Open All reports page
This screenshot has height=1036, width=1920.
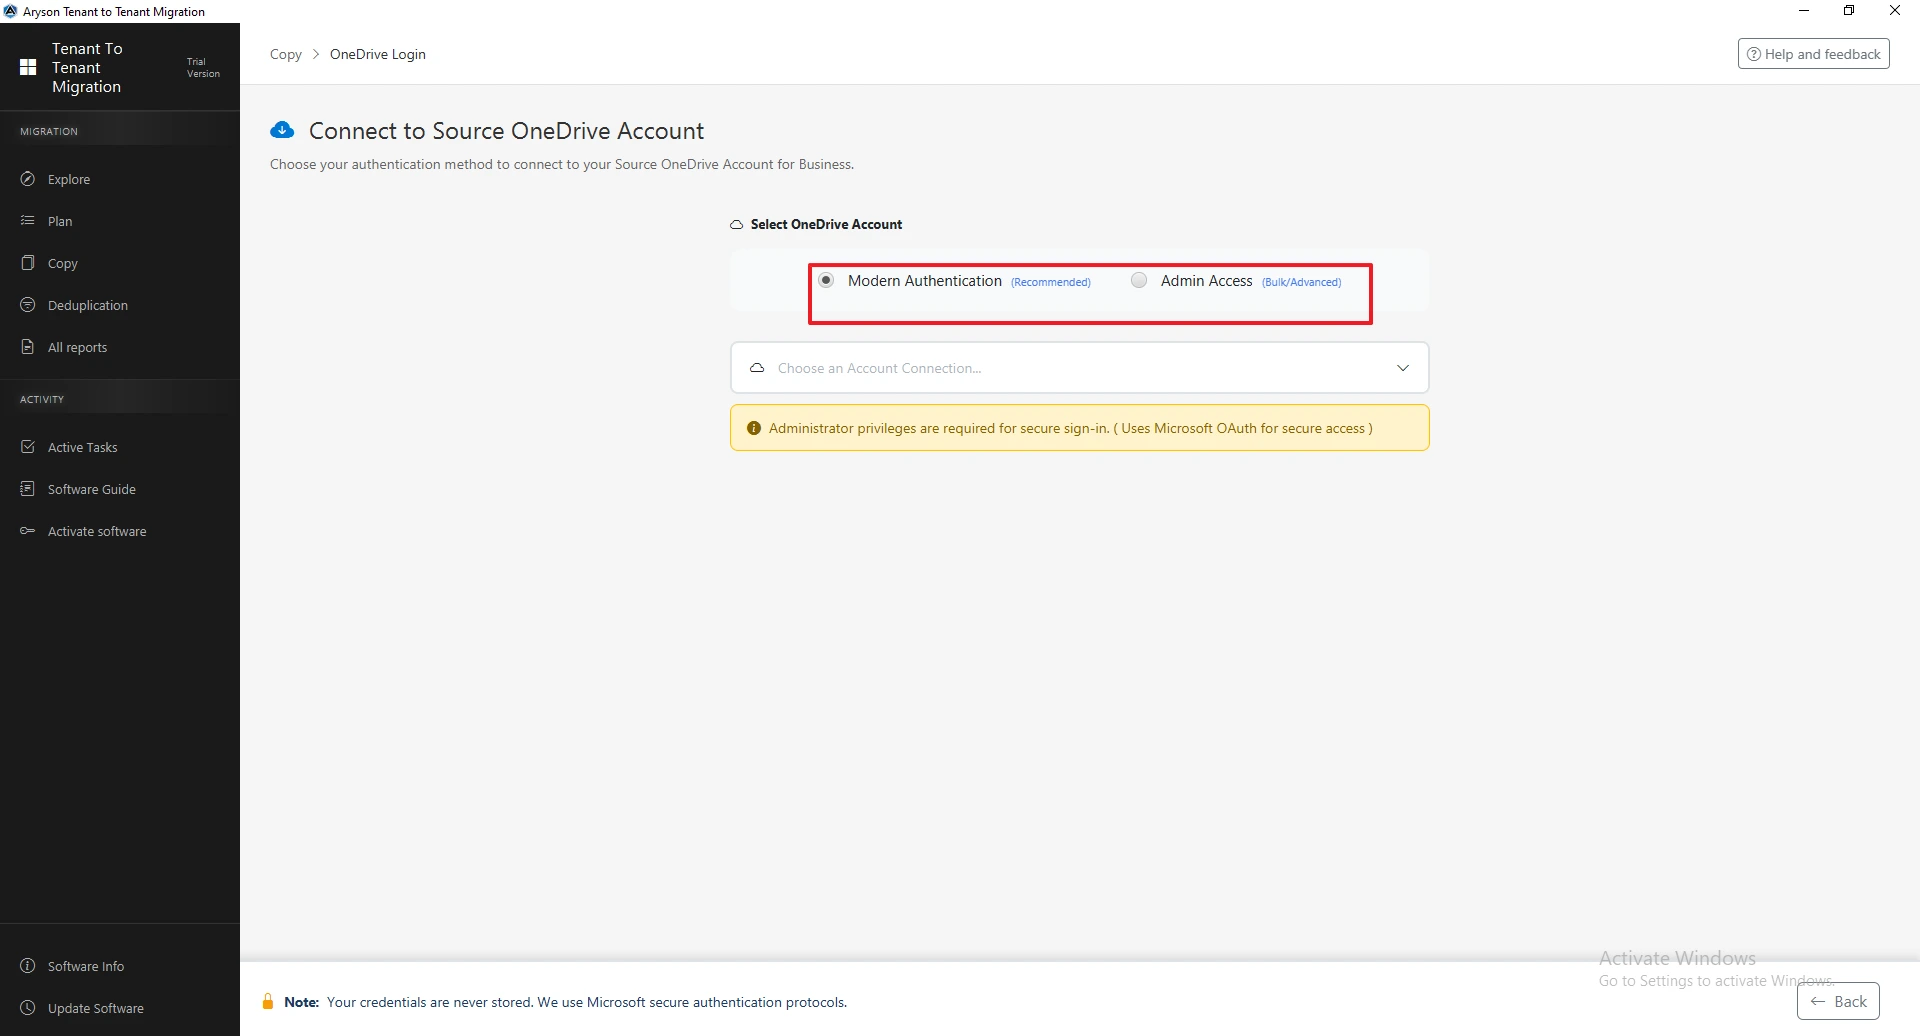pos(120,347)
